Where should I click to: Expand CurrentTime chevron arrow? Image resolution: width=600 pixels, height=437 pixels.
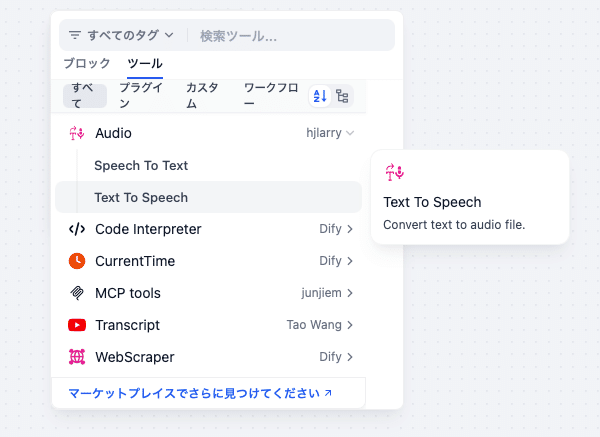[350, 261]
